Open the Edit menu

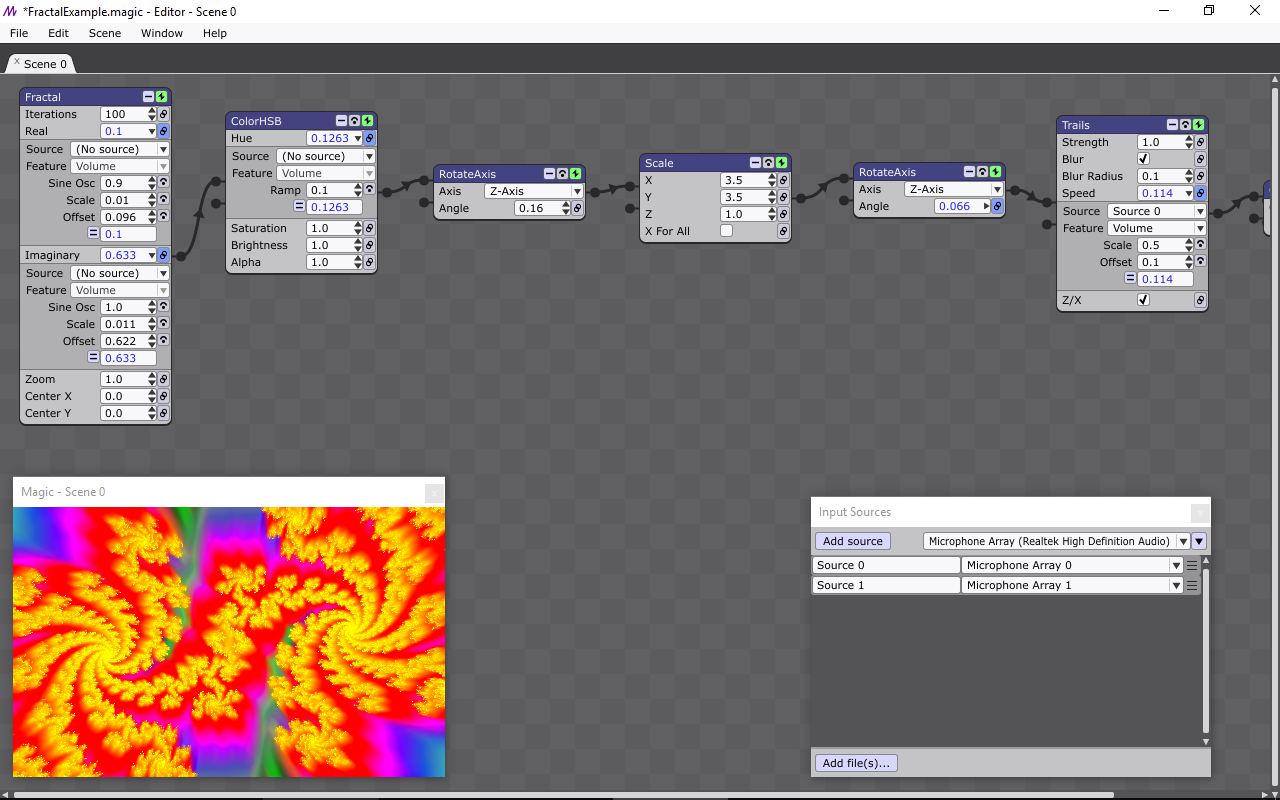click(58, 33)
